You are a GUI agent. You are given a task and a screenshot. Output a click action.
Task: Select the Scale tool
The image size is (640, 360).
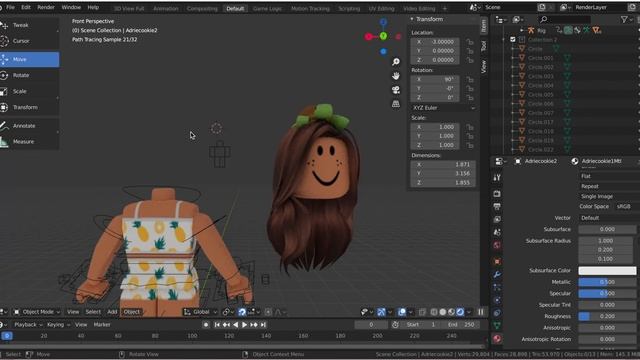pos(29,91)
